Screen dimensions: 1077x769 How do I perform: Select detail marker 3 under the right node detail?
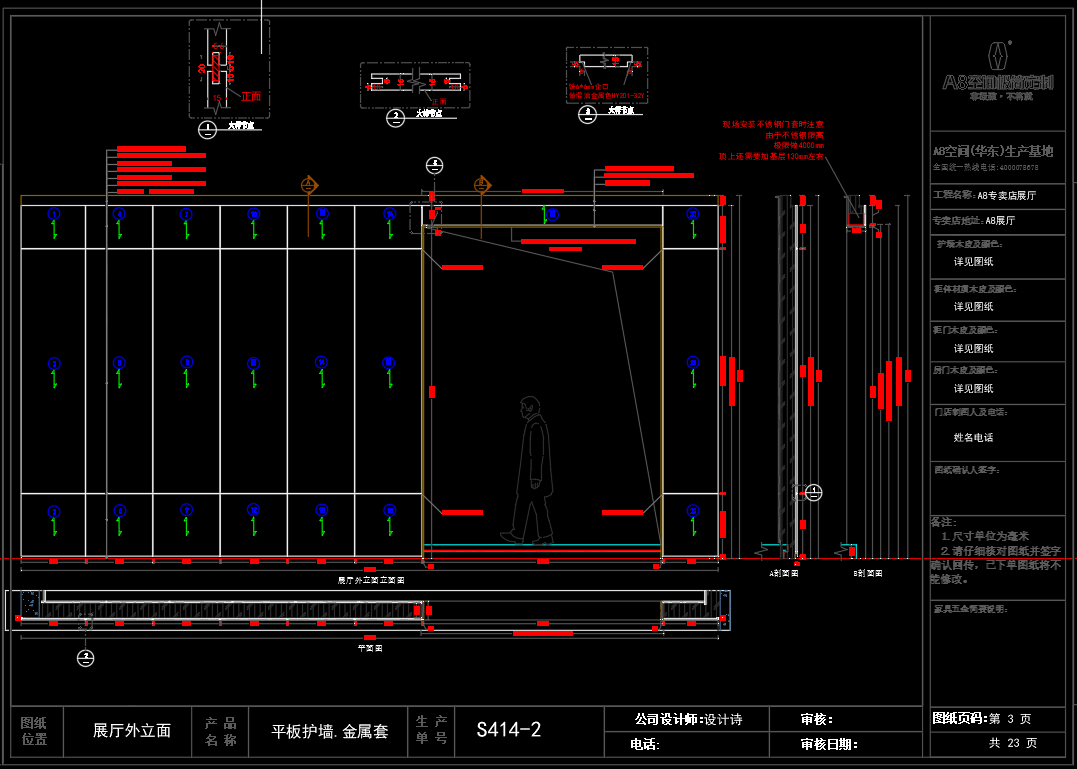pos(587,114)
